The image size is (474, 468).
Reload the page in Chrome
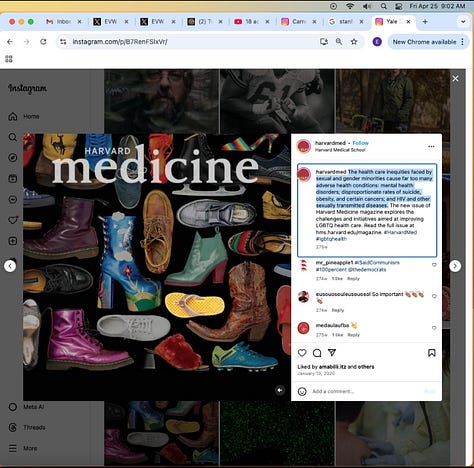pos(43,42)
